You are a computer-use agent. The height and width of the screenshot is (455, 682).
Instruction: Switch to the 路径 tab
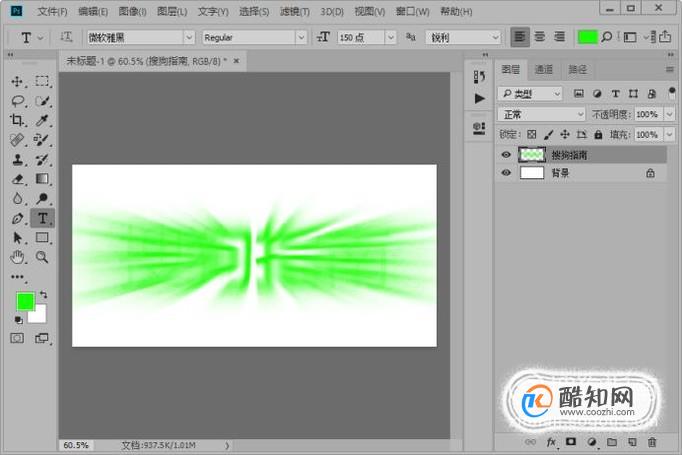[x=578, y=69]
